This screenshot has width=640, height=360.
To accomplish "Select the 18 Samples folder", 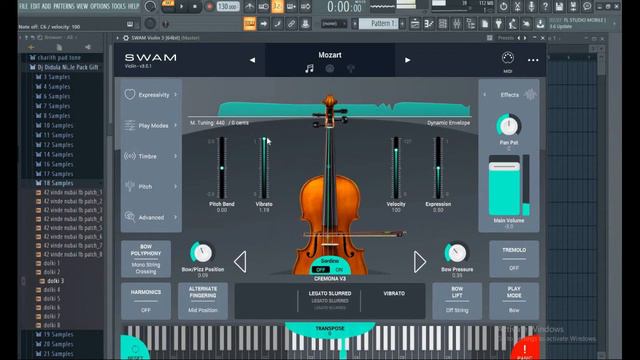I will (58, 183).
